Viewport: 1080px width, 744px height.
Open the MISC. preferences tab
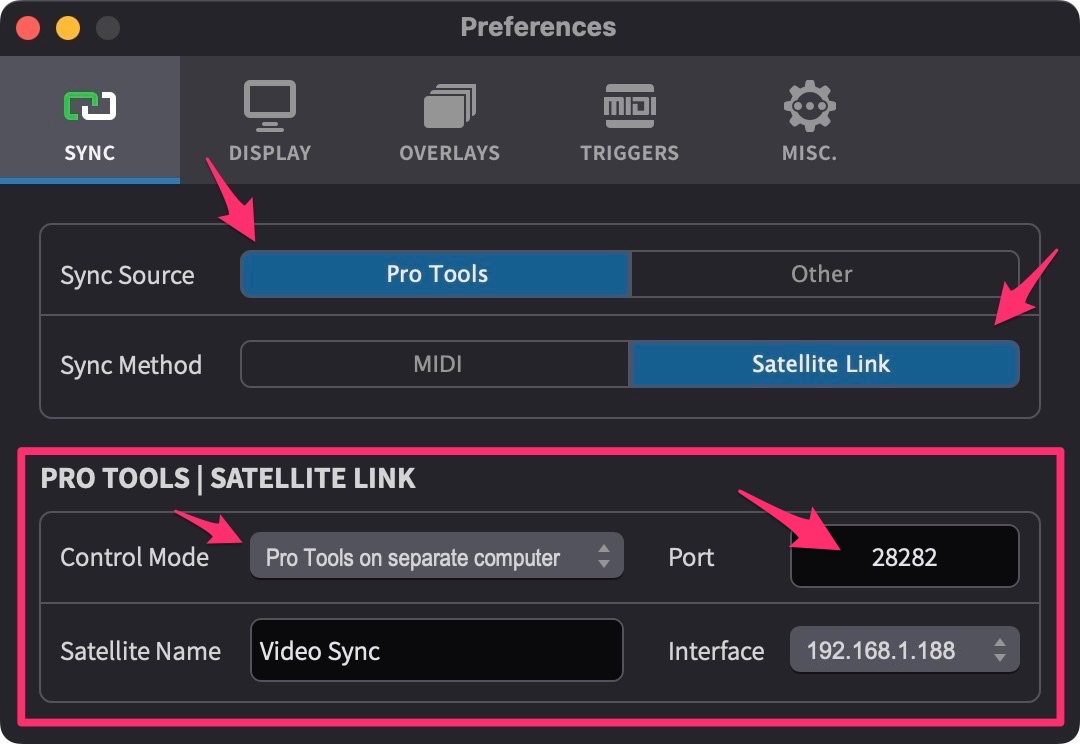(x=809, y=120)
